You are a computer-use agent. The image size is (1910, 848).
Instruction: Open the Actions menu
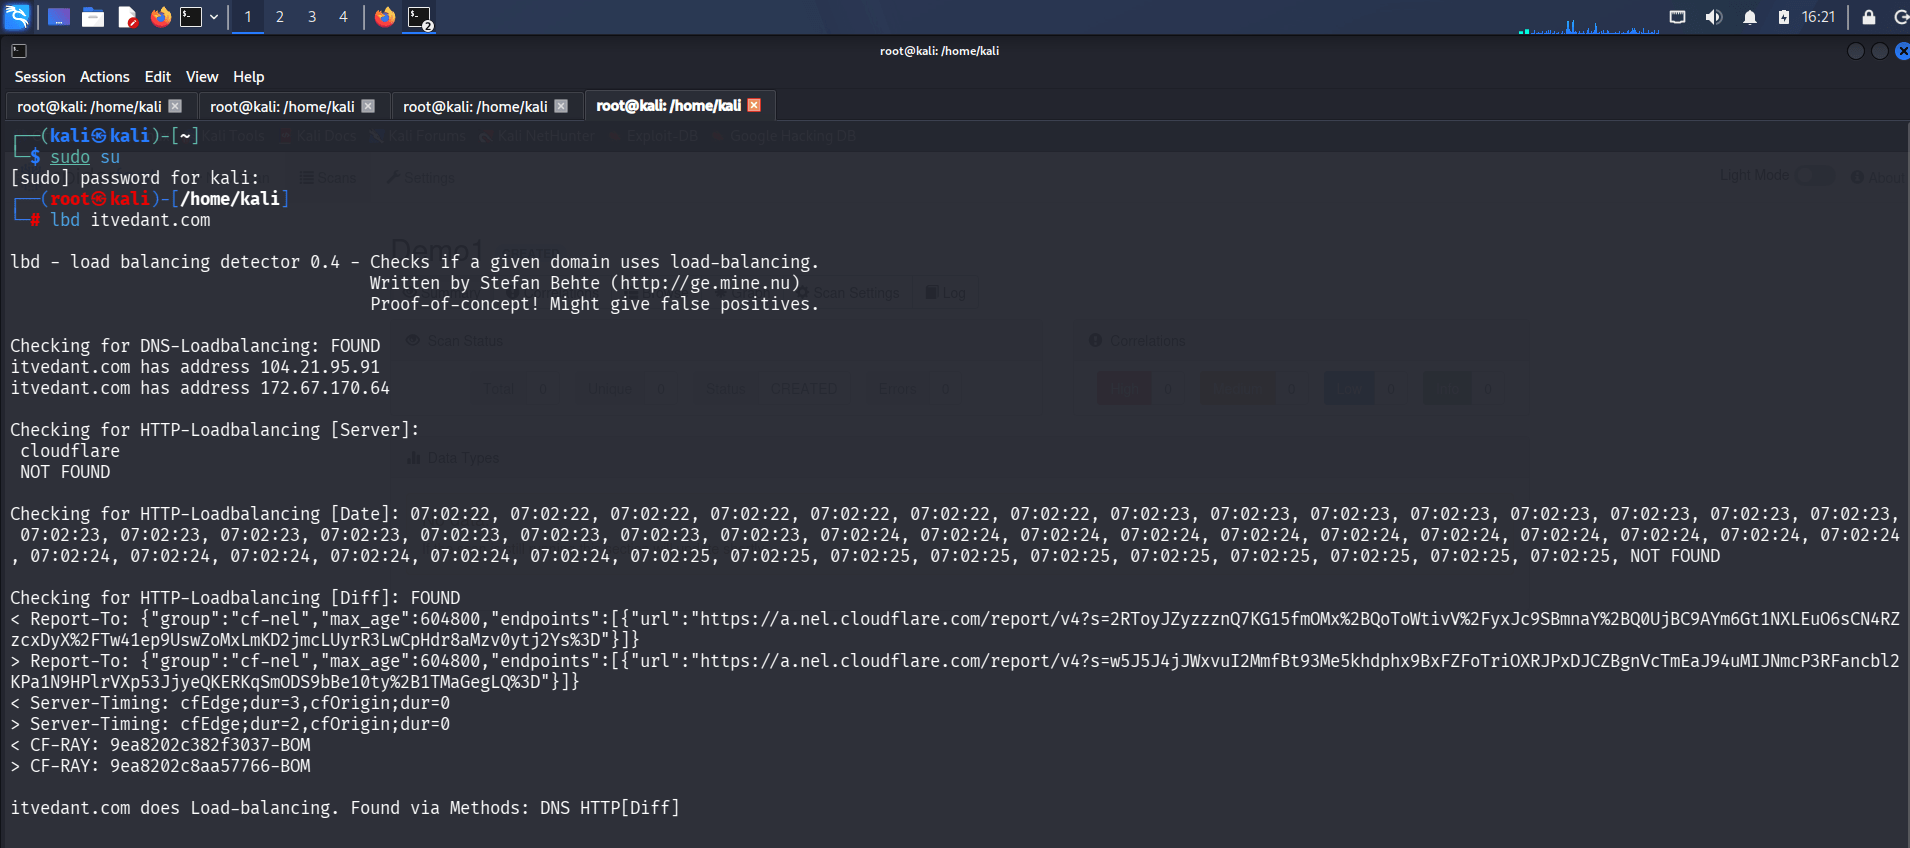[105, 77]
